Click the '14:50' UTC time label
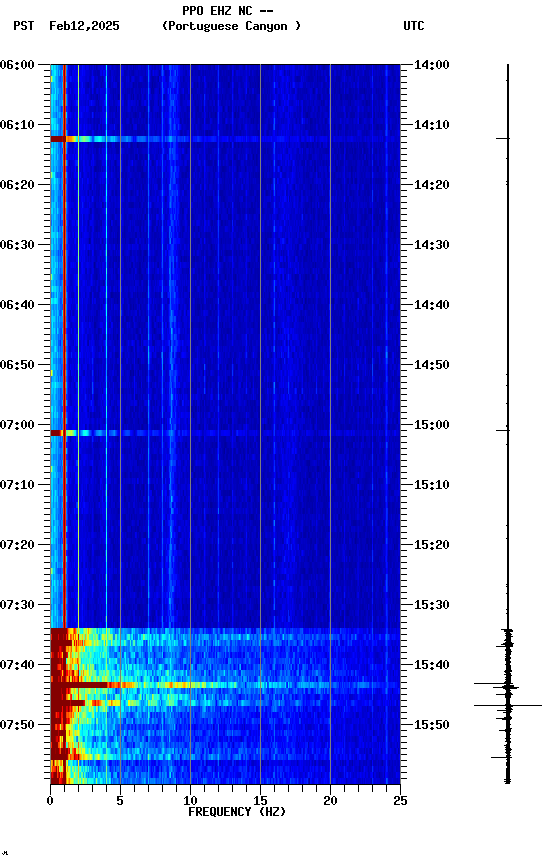Screen dimensions: 552x864 click(432, 365)
